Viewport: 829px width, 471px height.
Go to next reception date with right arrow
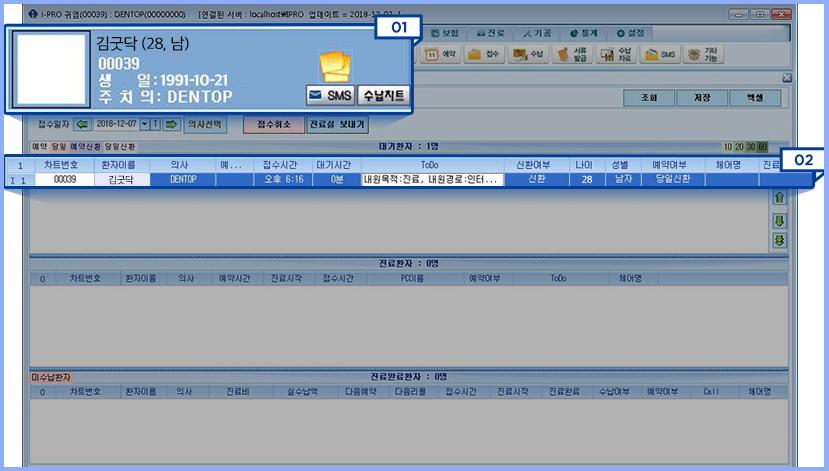coord(171,124)
